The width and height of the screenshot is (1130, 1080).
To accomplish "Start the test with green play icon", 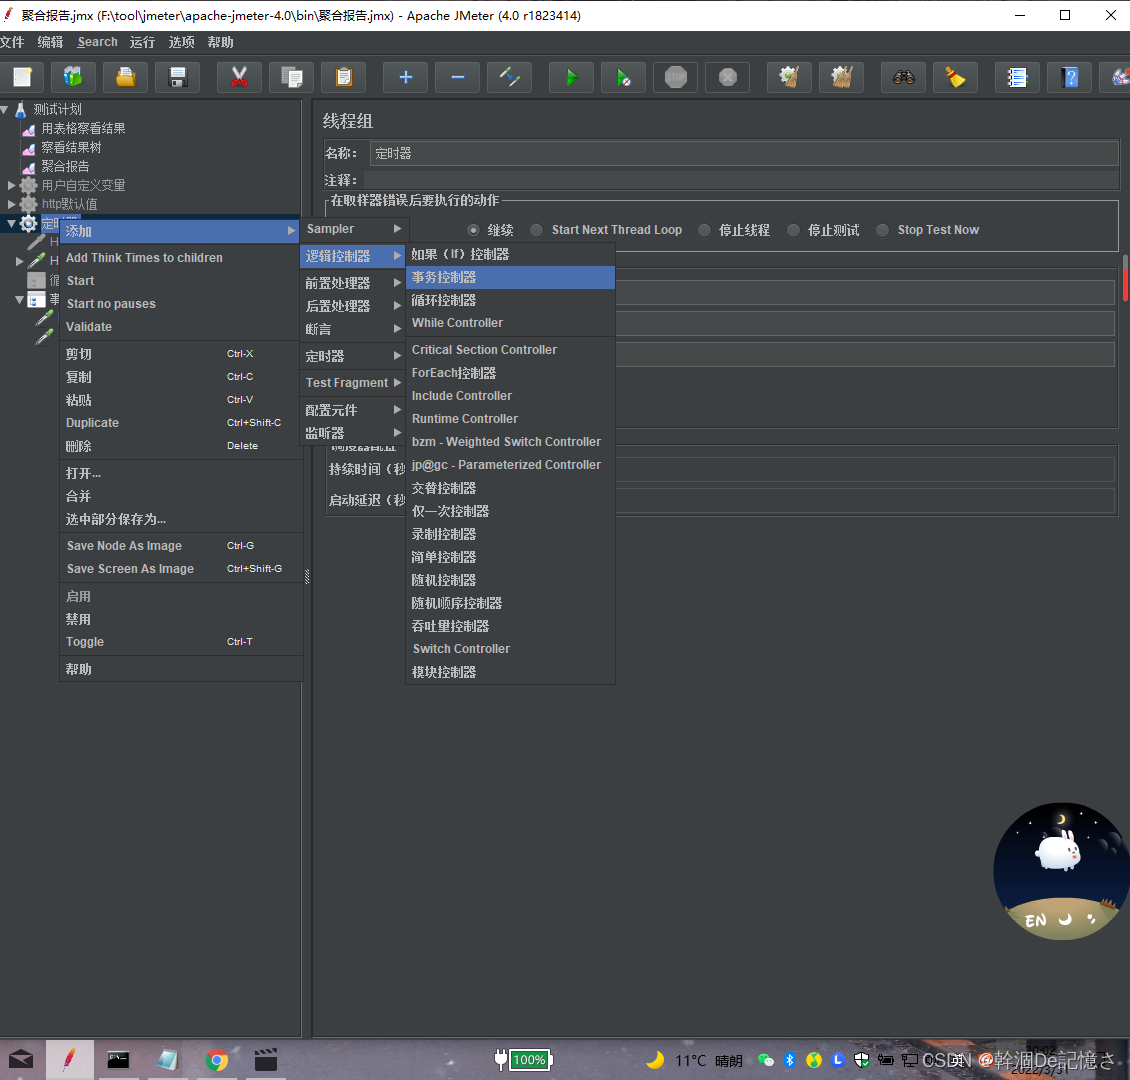I will coord(571,77).
